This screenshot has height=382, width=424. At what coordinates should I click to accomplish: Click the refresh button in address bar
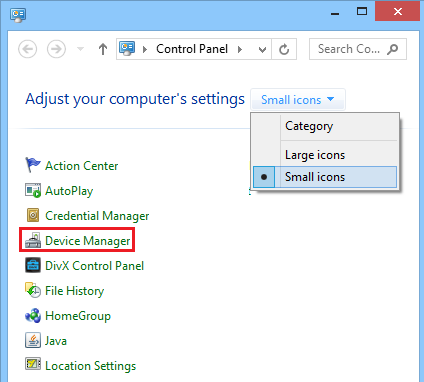pyautogui.click(x=284, y=49)
